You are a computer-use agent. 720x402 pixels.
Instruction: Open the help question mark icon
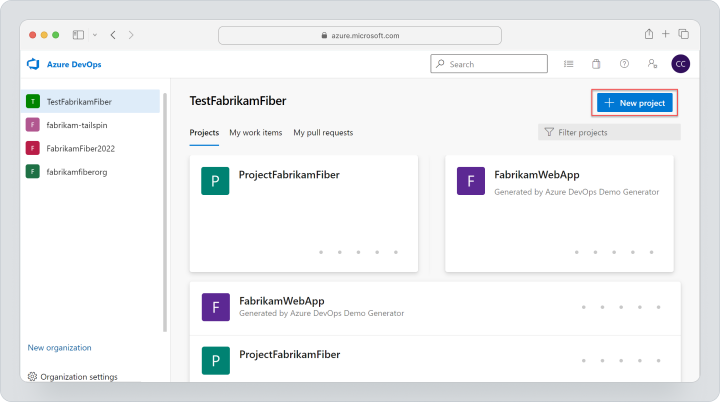click(624, 64)
